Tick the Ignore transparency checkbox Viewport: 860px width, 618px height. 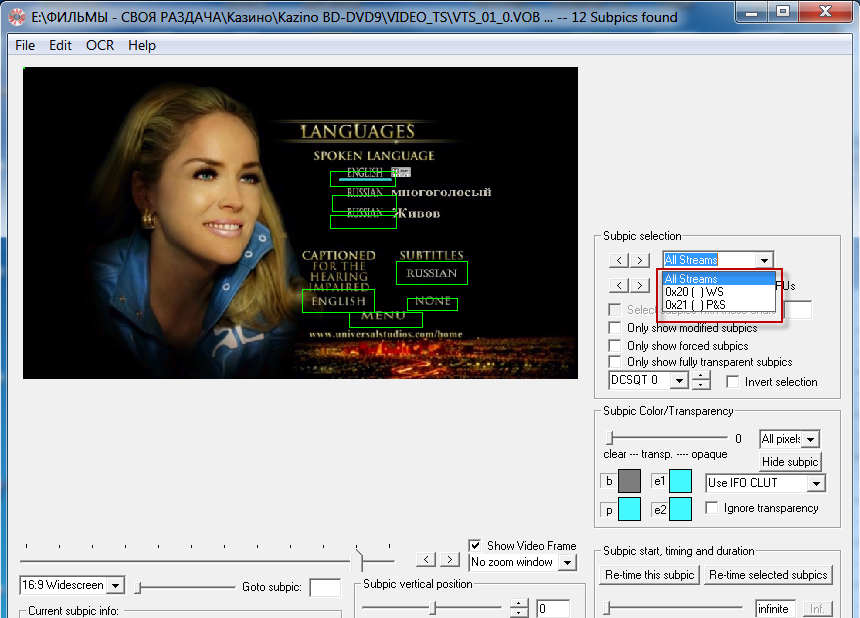[x=712, y=508]
